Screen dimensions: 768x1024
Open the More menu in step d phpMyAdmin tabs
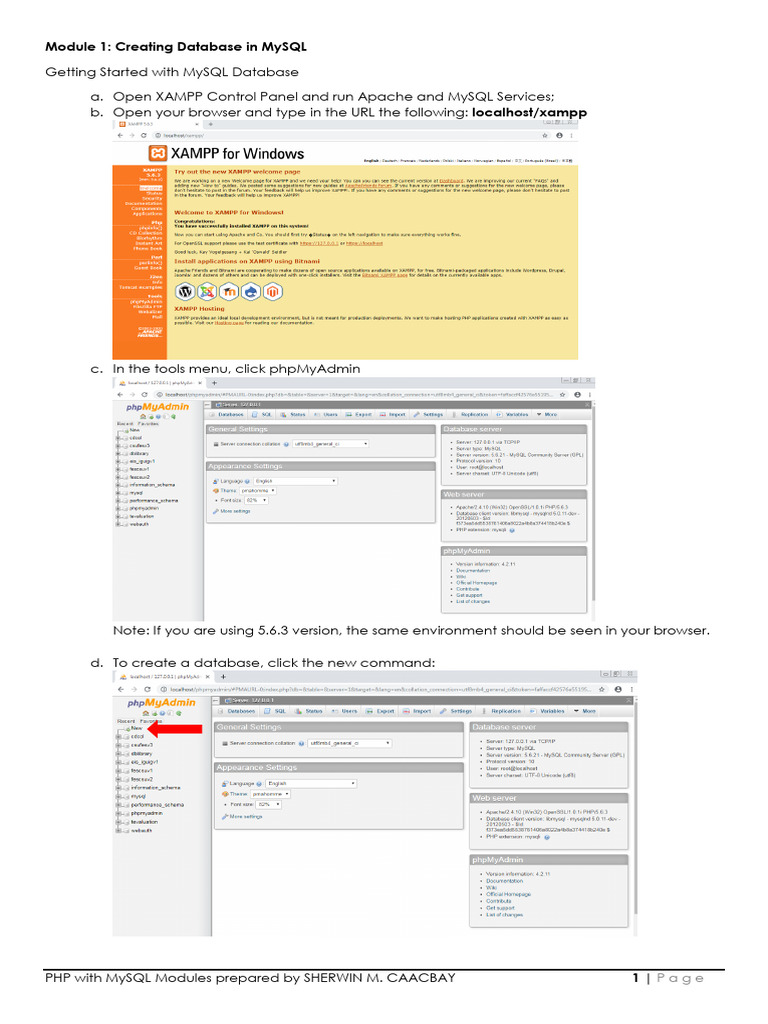click(585, 711)
